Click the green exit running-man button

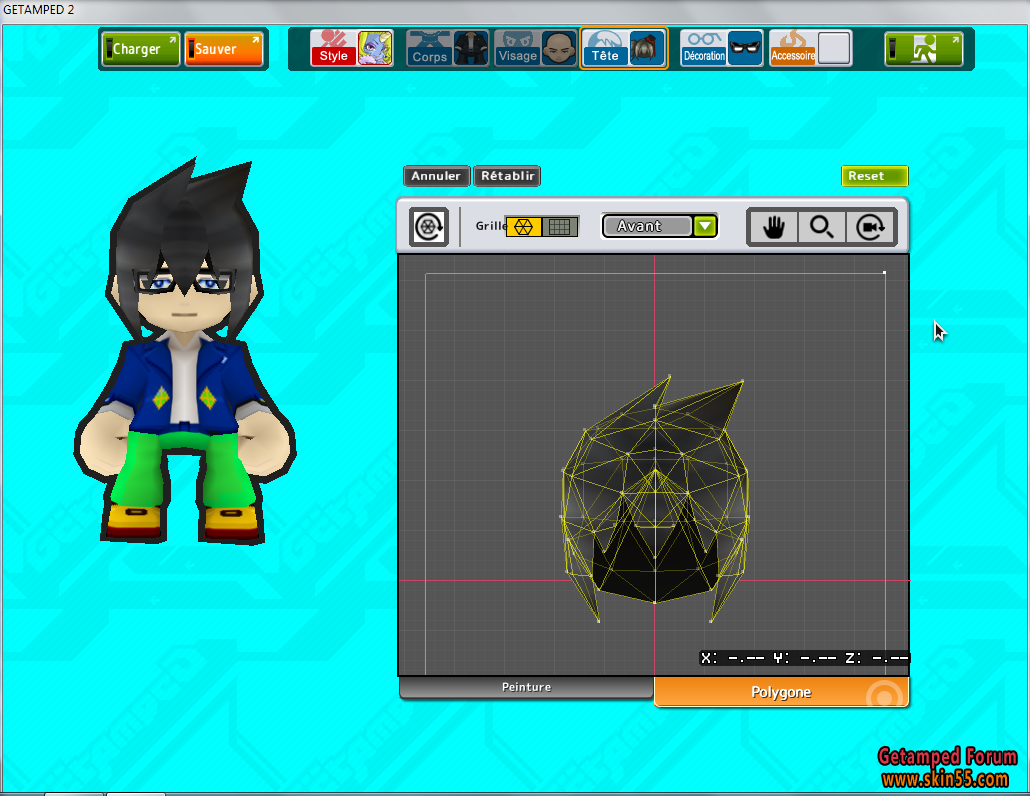924,49
